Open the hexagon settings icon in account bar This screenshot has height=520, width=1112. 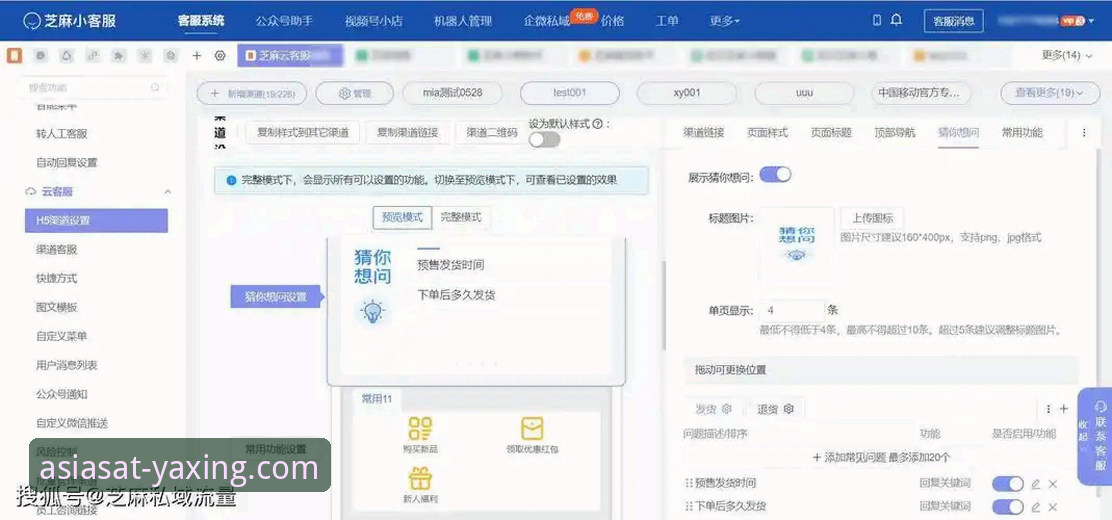tap(220, 55)
